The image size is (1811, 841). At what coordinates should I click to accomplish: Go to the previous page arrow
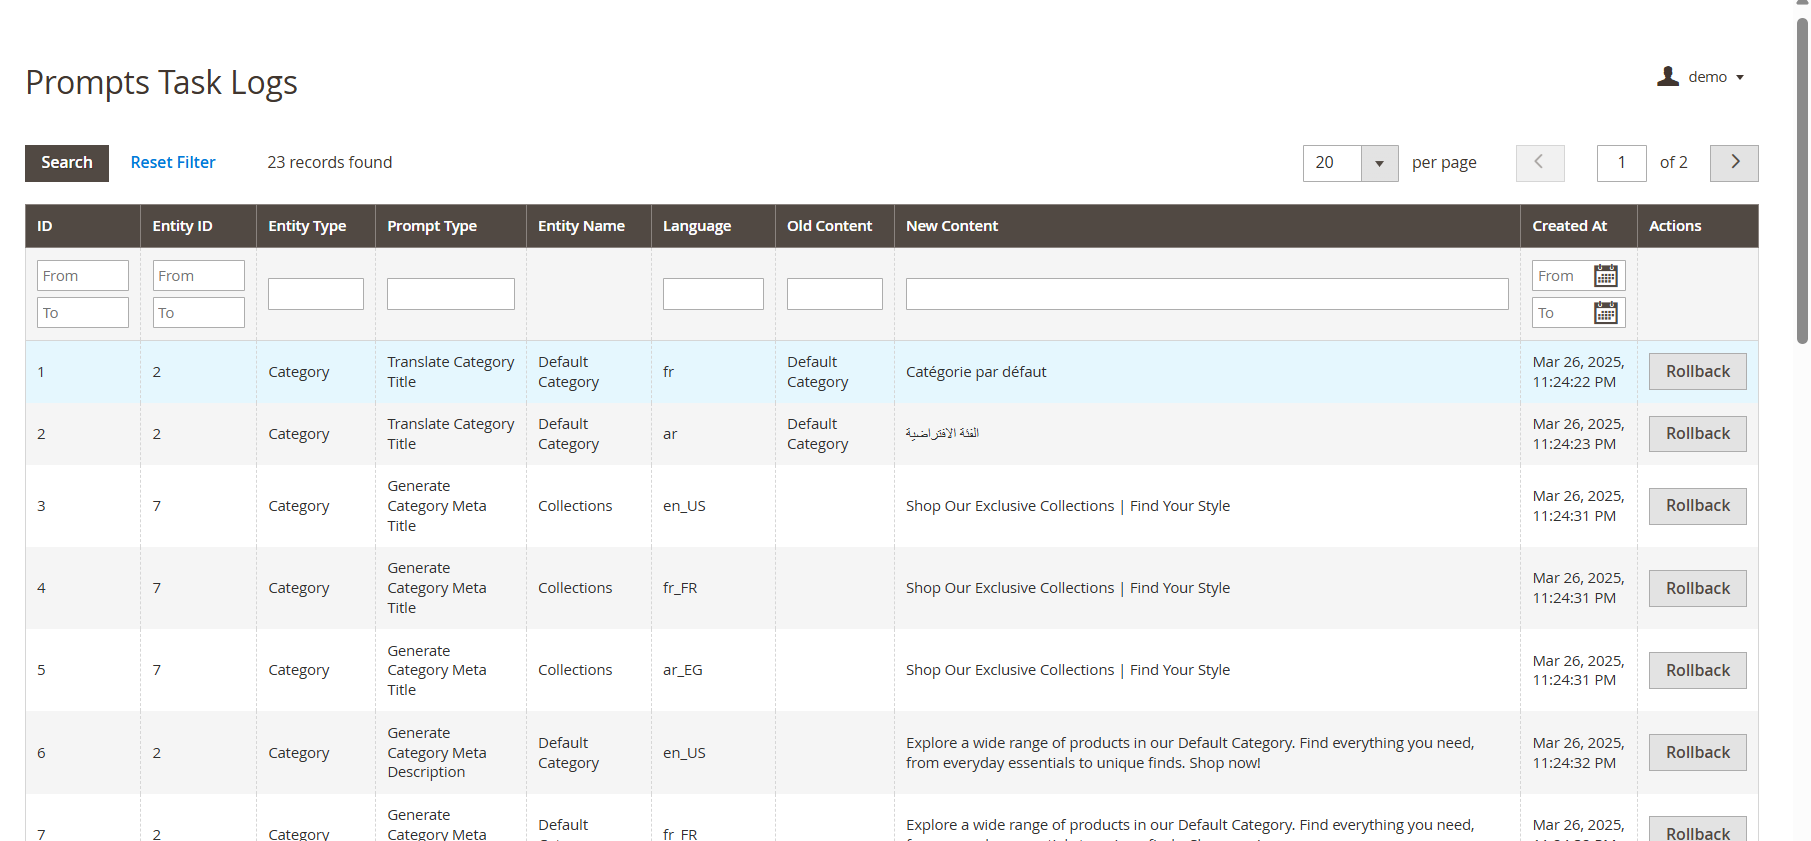[x=1540, y=163]
